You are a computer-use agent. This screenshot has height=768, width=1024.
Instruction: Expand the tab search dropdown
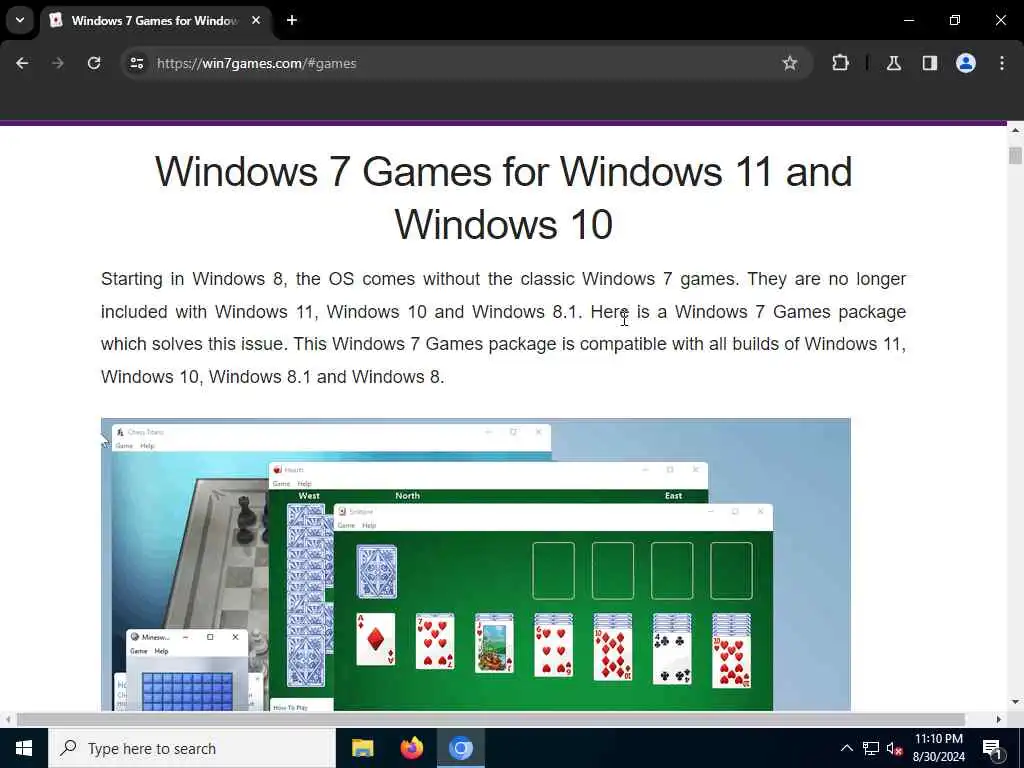tap(20, 20)
